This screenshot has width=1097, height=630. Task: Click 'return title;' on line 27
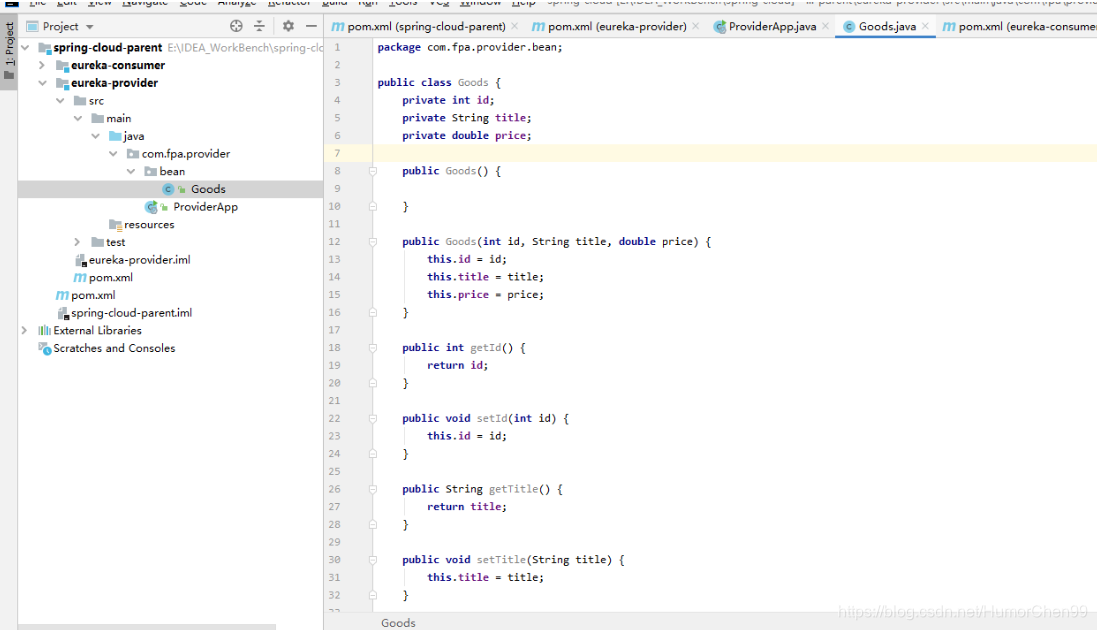[467, 507]
